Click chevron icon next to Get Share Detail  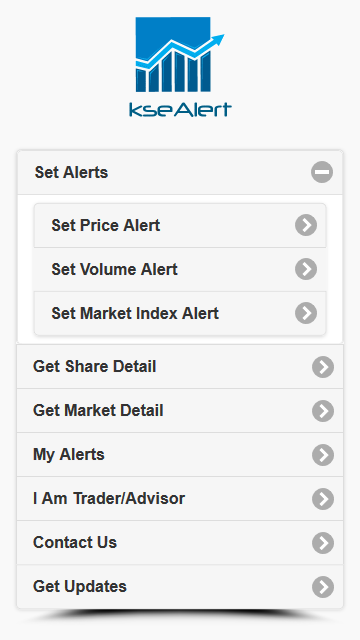[x=323, y=367]
